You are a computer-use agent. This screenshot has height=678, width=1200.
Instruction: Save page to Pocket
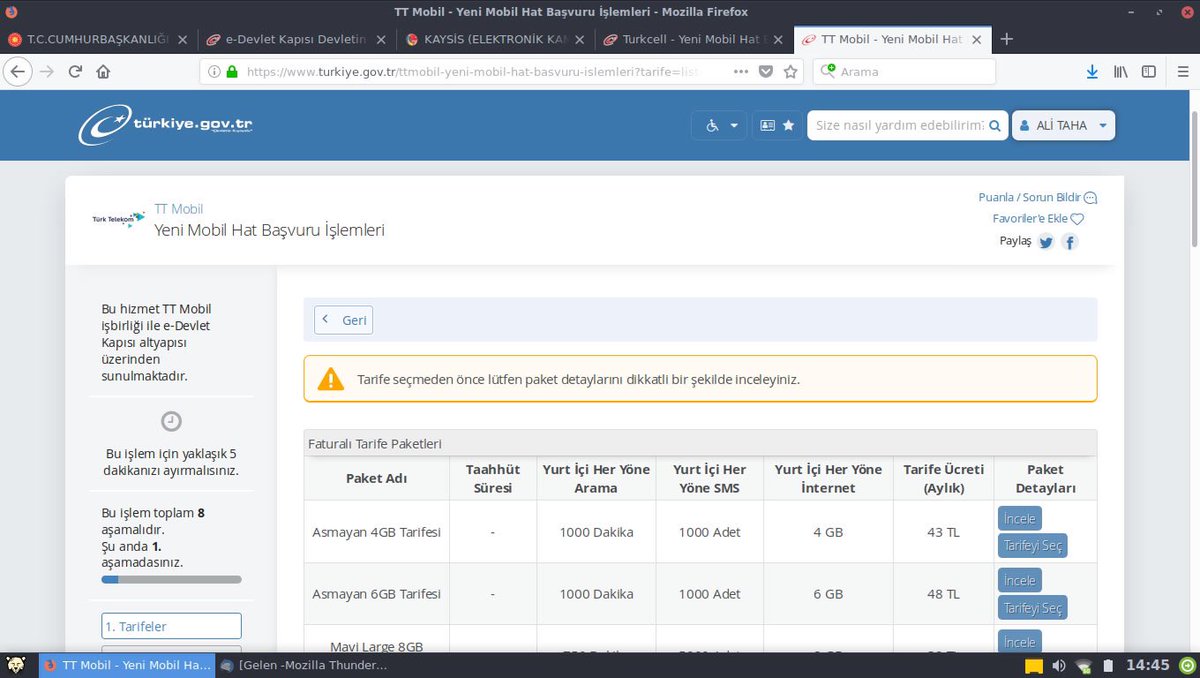(x=766, y=72)
